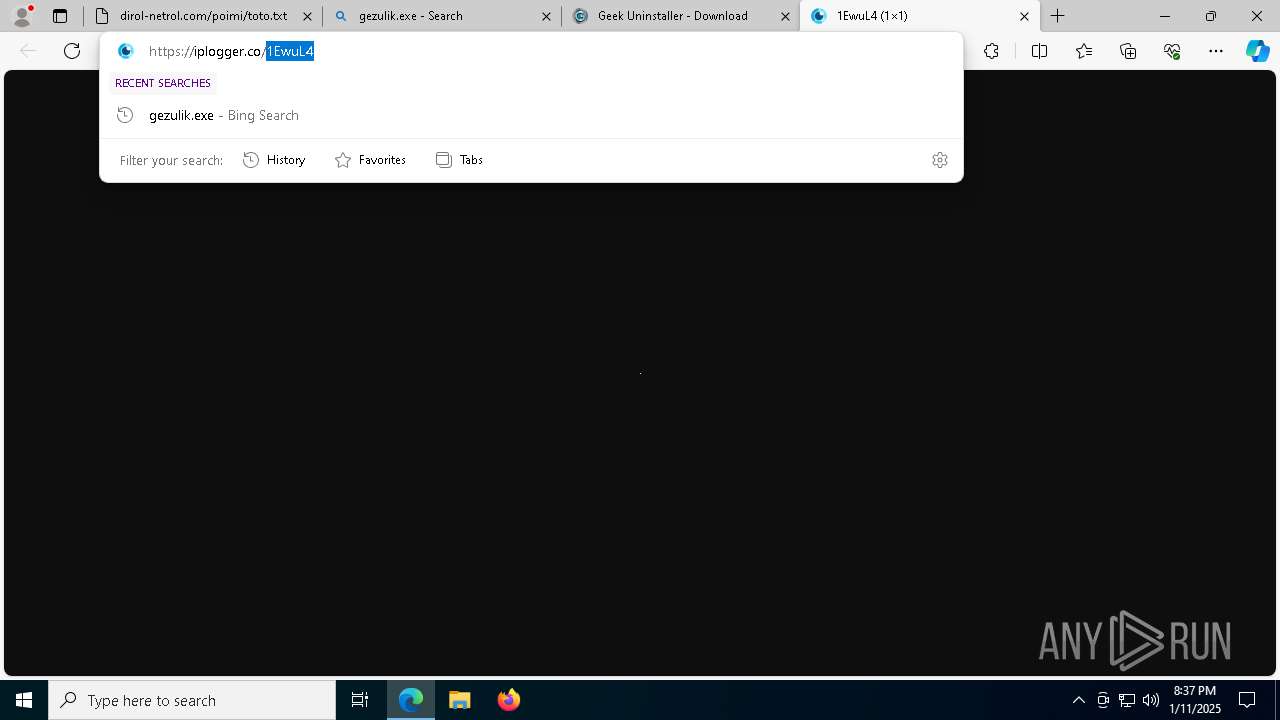Switch to dirol-netrol.com/poimi/toto.txt tab
Image resolution: width=1280 pixels, height=720 pixels.
[x=203, y=16]
